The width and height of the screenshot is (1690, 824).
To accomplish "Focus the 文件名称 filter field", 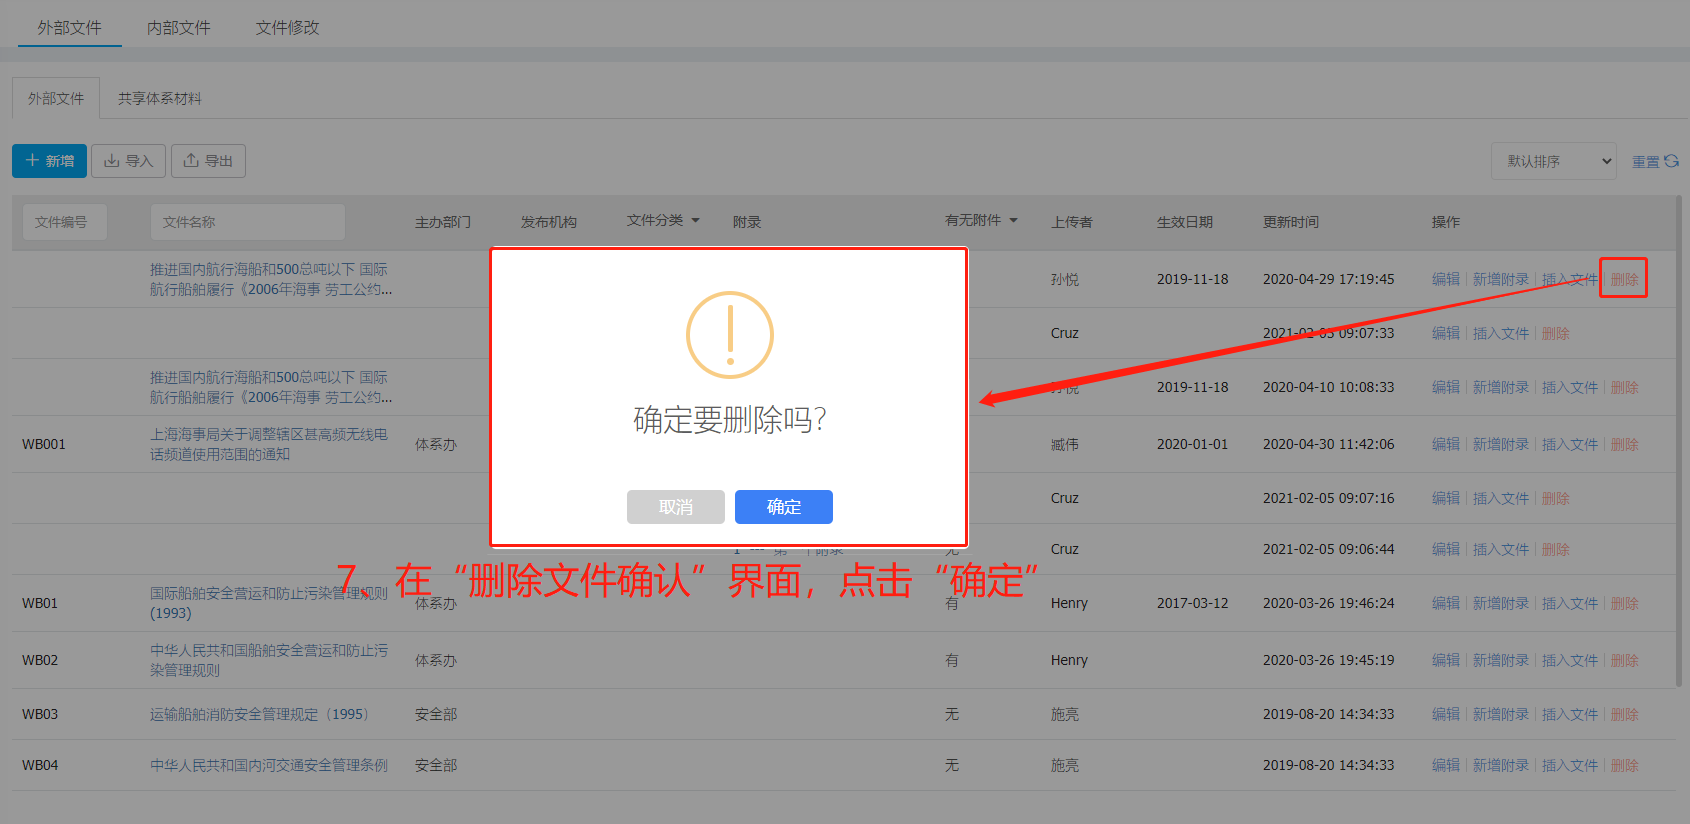I will 248,222.
